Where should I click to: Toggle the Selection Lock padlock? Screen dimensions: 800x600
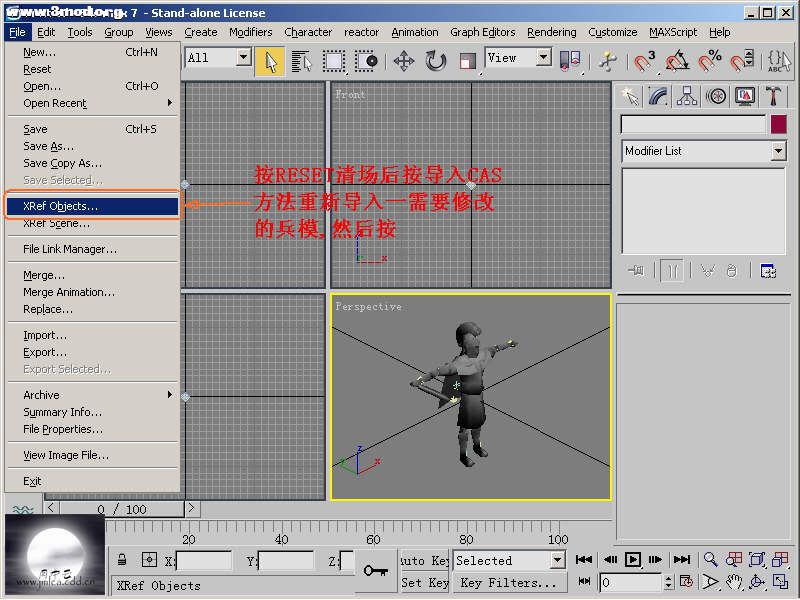(x=122, y=561)
